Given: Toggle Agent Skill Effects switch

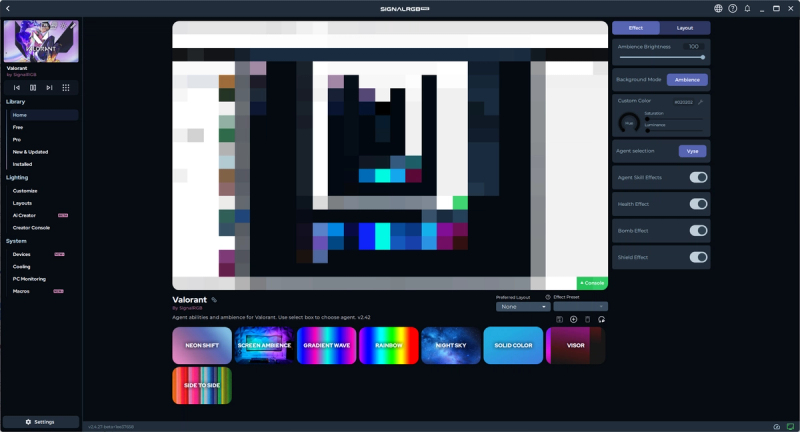Looking at the screenshot, I should (698, 177).
